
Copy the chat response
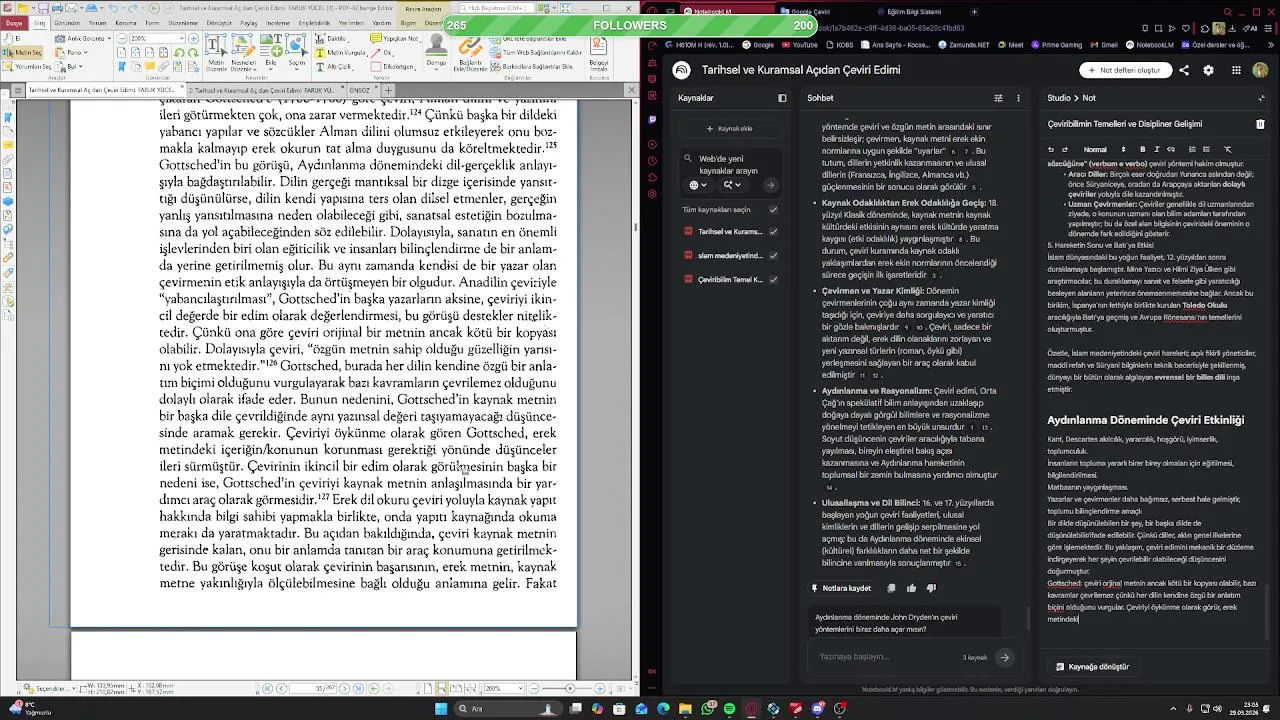pos(891,588)
